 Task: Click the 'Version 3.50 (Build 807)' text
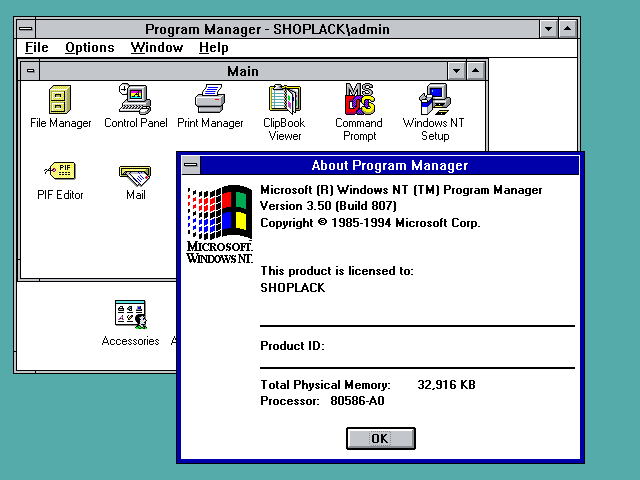point(329,206)
